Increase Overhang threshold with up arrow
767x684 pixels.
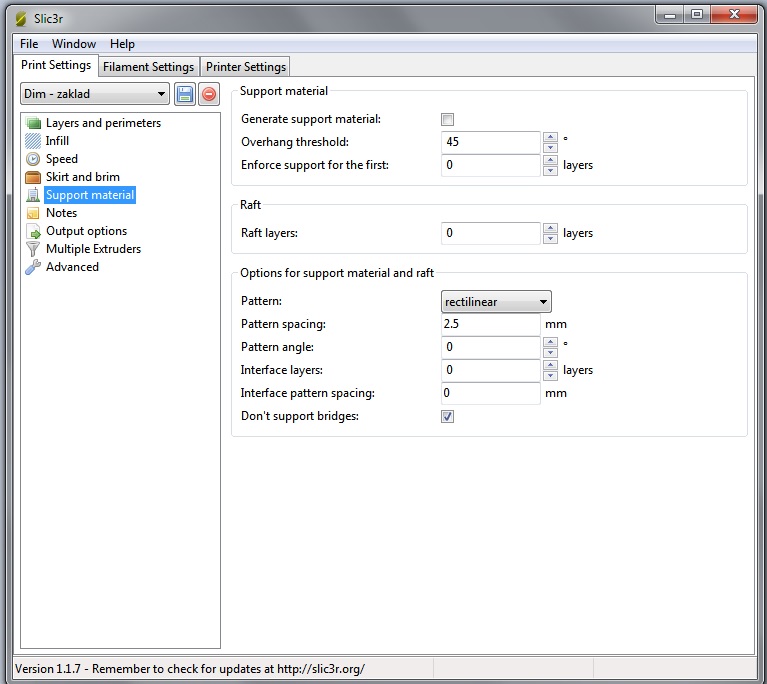click(550, 137)
